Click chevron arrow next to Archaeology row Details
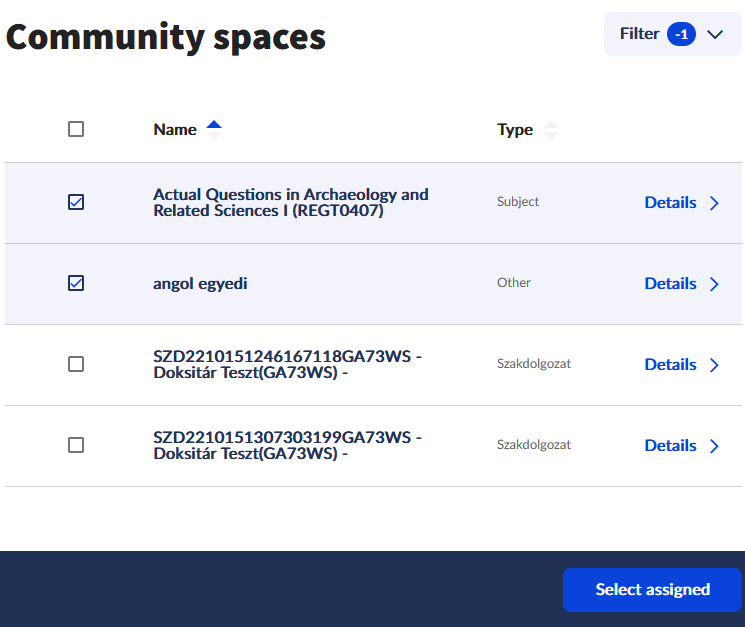The height and width of the screenshot is (627, 745). tap(714, 203)
